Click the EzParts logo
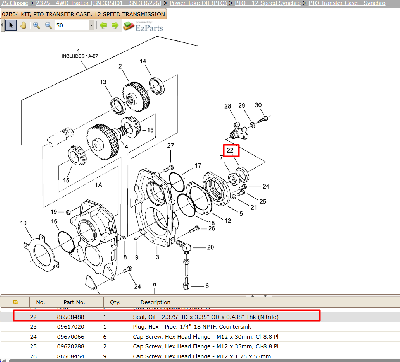This screenshot has width=400, height=362. pos(143,26)
